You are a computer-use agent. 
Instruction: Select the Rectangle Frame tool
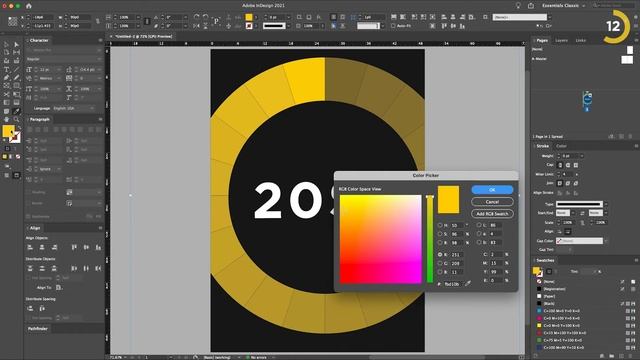(7, 86)
